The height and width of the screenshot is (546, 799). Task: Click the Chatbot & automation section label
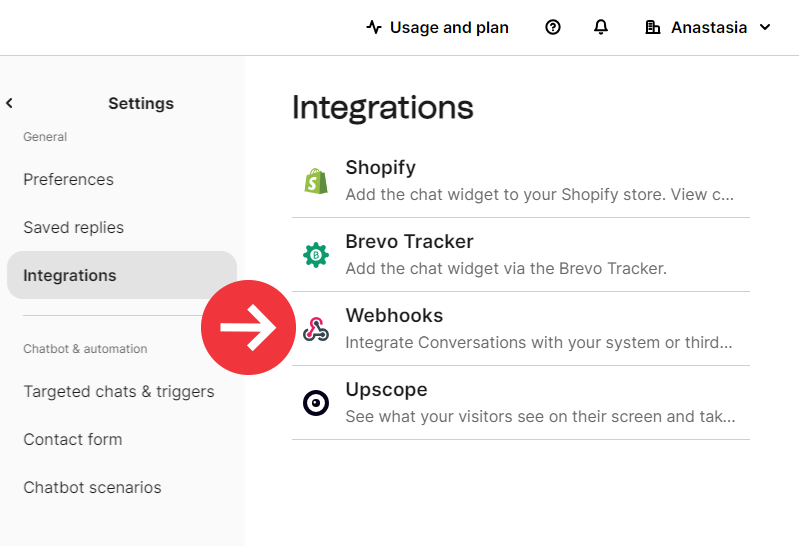(85, 349)
